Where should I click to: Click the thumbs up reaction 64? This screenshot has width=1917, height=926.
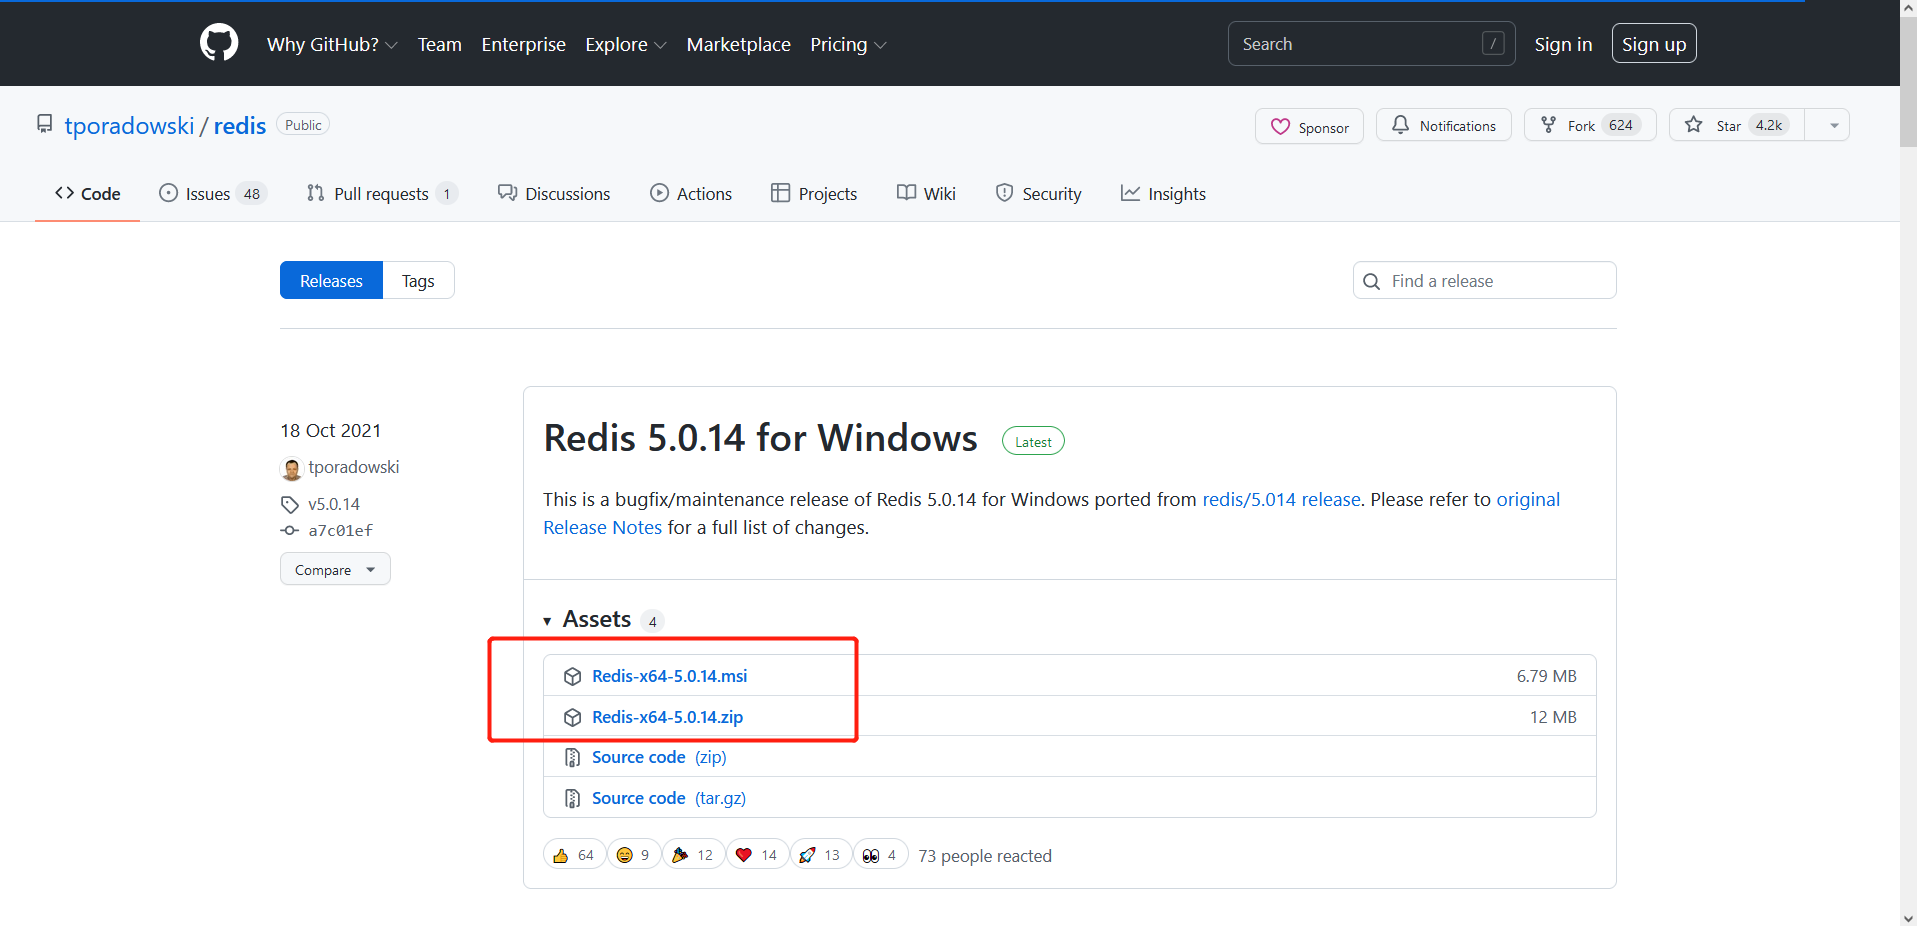[x=574, y=855]
